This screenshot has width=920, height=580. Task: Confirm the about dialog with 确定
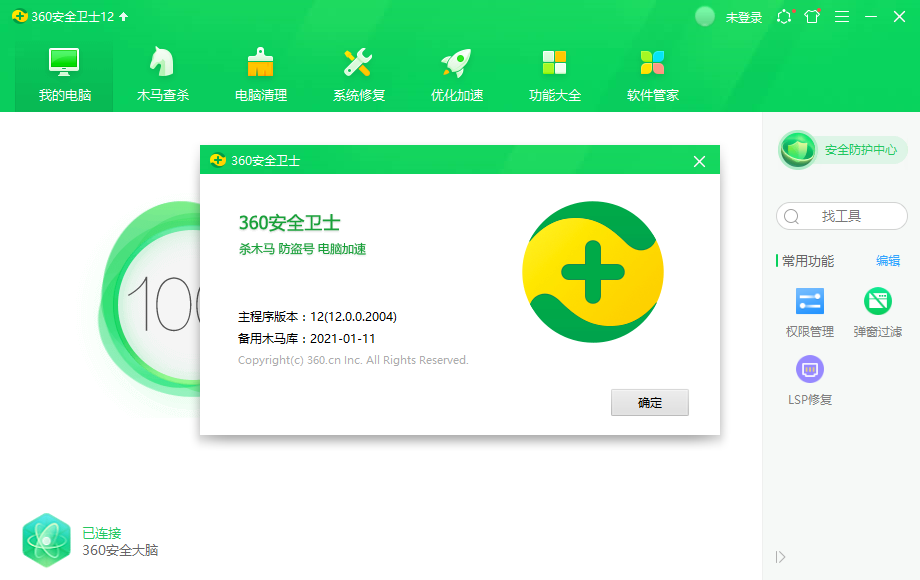point(649,402)
